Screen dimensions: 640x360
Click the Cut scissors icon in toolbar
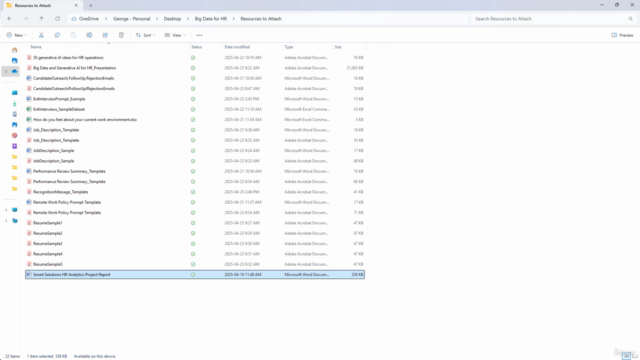[x=41, y=35]
